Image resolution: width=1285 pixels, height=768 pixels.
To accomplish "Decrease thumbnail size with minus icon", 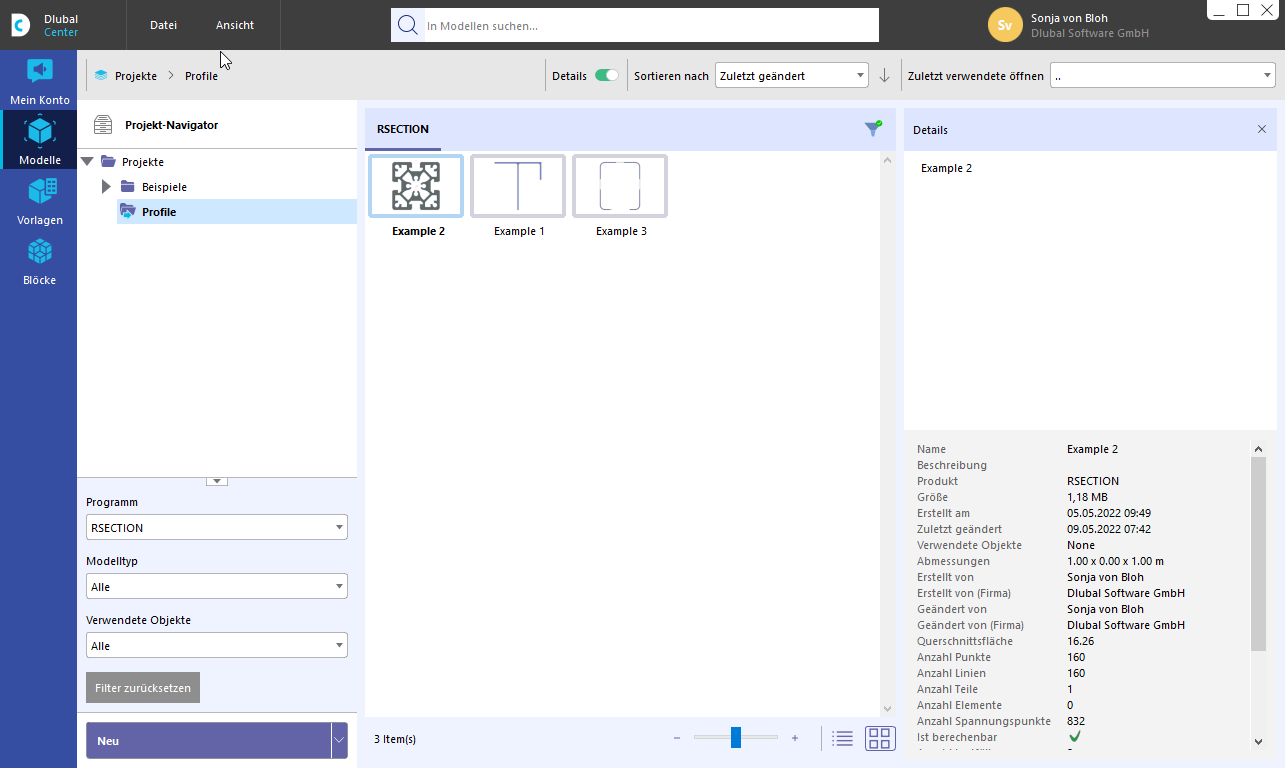I will click(x=677, y=738).
